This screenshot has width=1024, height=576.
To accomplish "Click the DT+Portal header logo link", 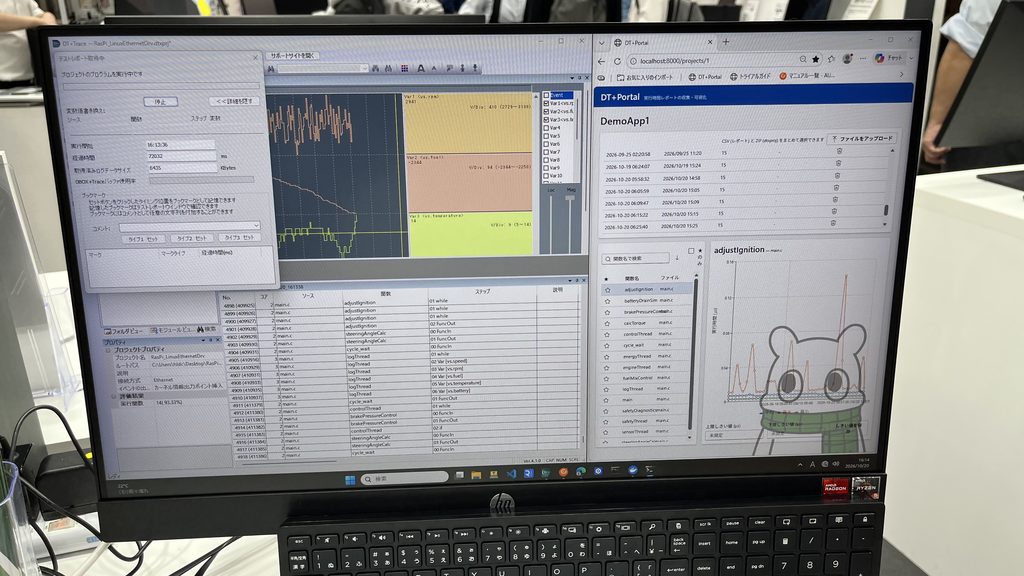I will (620, 97).
